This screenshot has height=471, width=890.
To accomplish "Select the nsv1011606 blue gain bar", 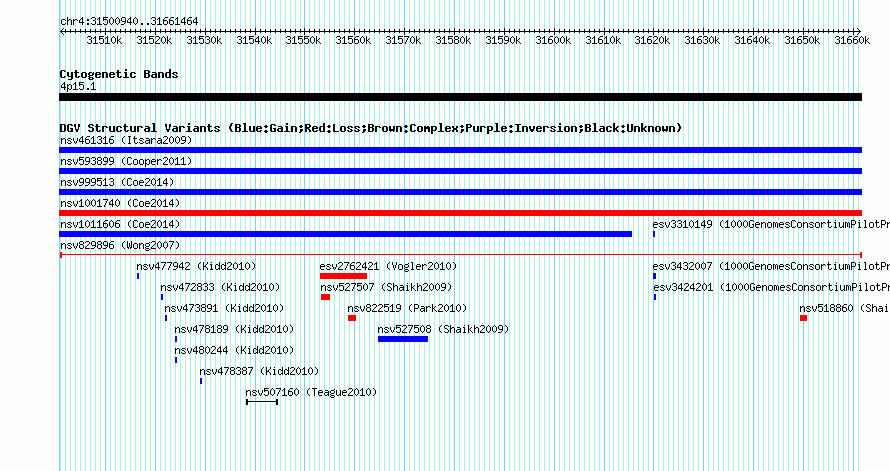I will [346, 234].
